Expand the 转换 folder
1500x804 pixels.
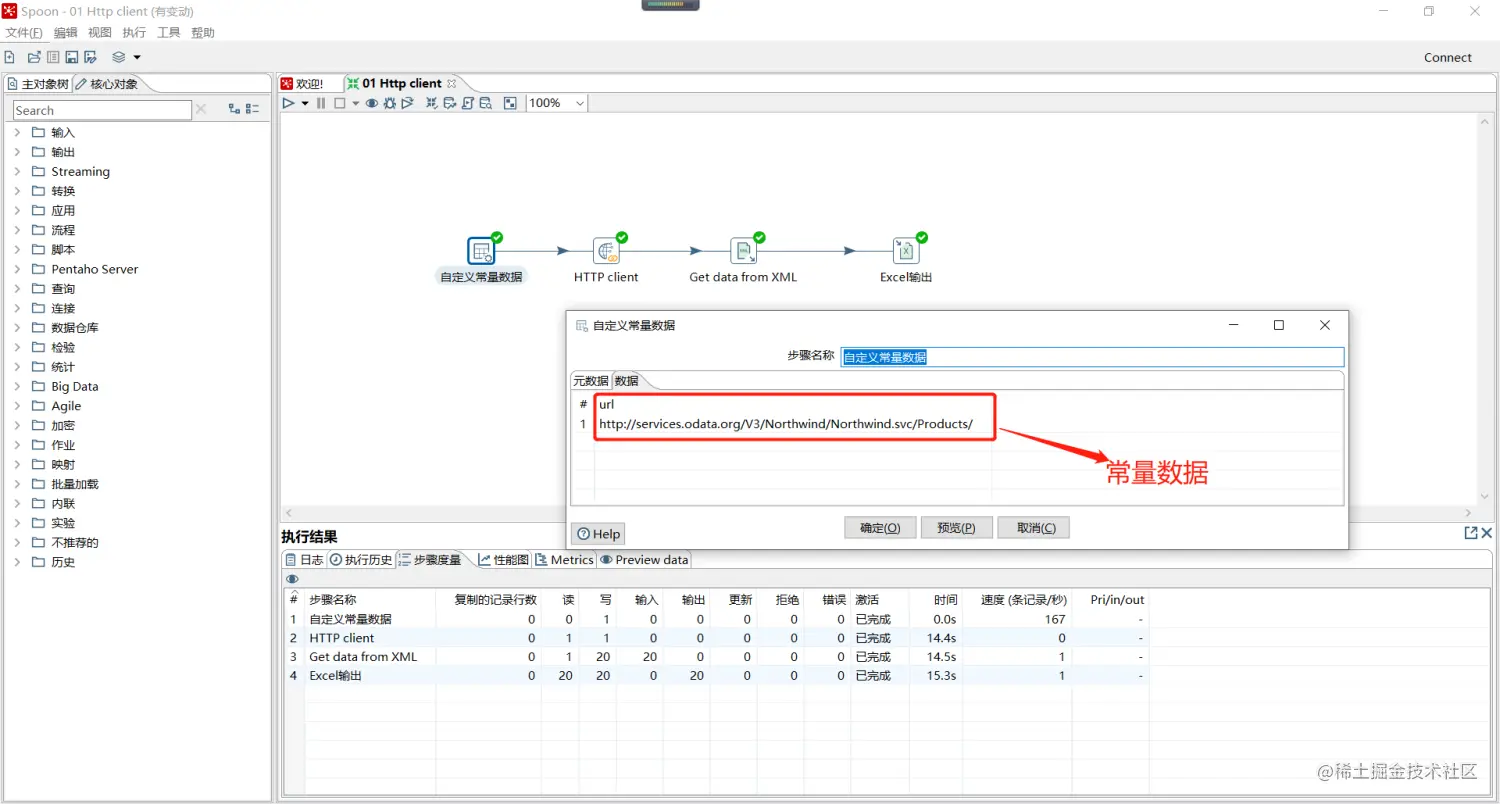(17, 191)
